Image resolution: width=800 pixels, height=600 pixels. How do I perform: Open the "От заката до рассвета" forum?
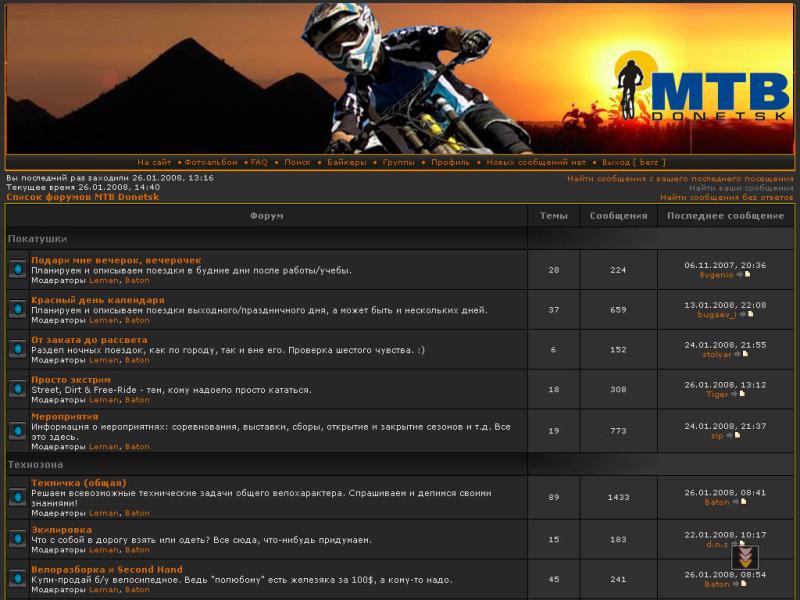[x=89, y=340]
